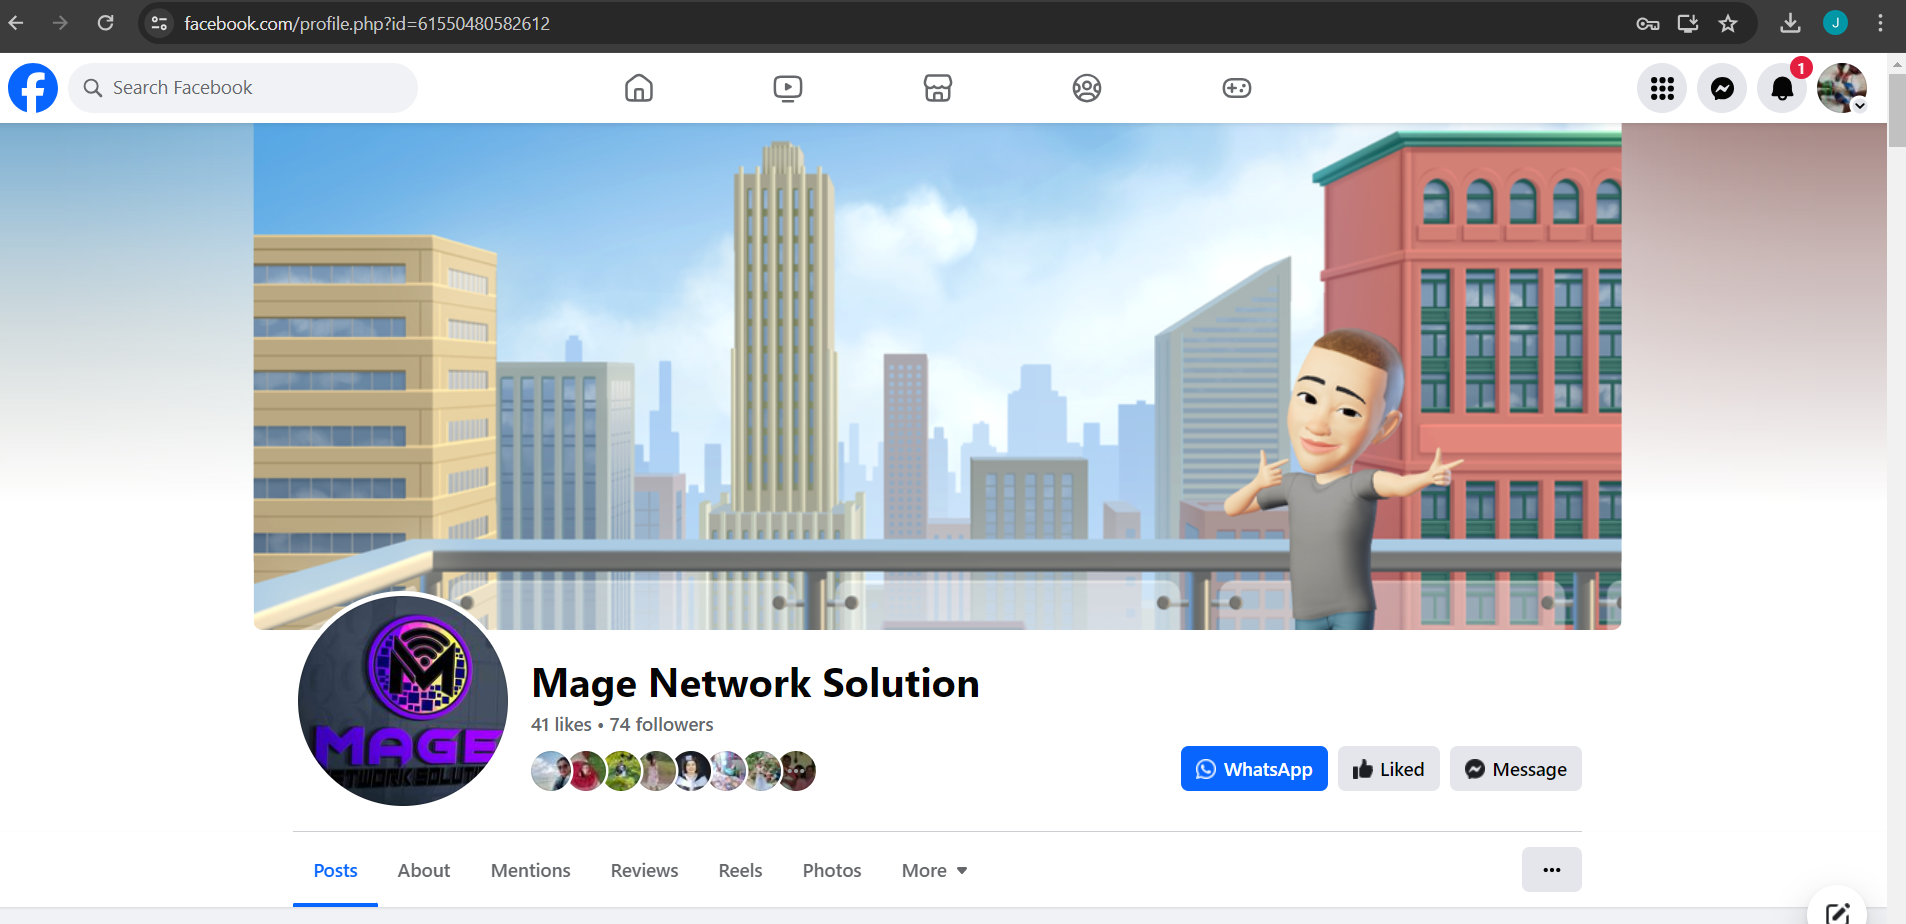Click the Message button
Image resolution: width=1906 pixels, height=924 pixels.
(x=1516, y=769)
